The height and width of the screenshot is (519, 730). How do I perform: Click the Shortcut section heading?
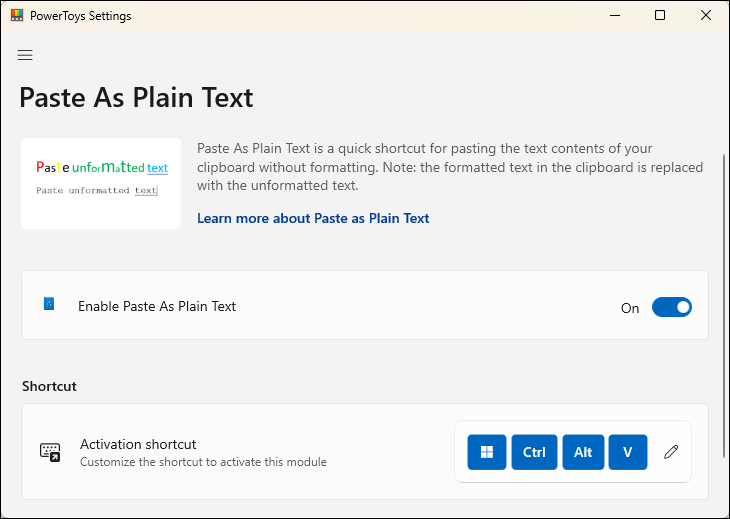[49, 386]
